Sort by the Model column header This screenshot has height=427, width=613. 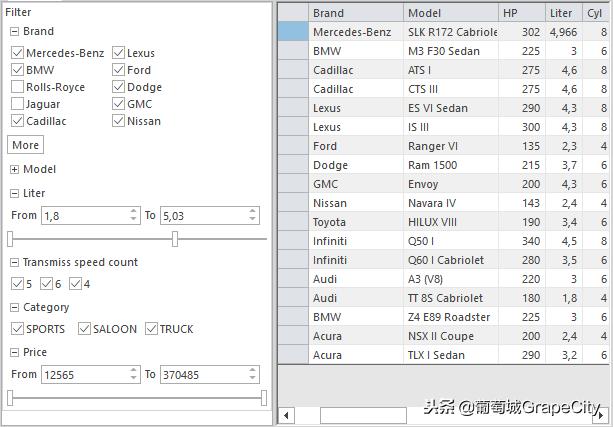click(451, 13)
